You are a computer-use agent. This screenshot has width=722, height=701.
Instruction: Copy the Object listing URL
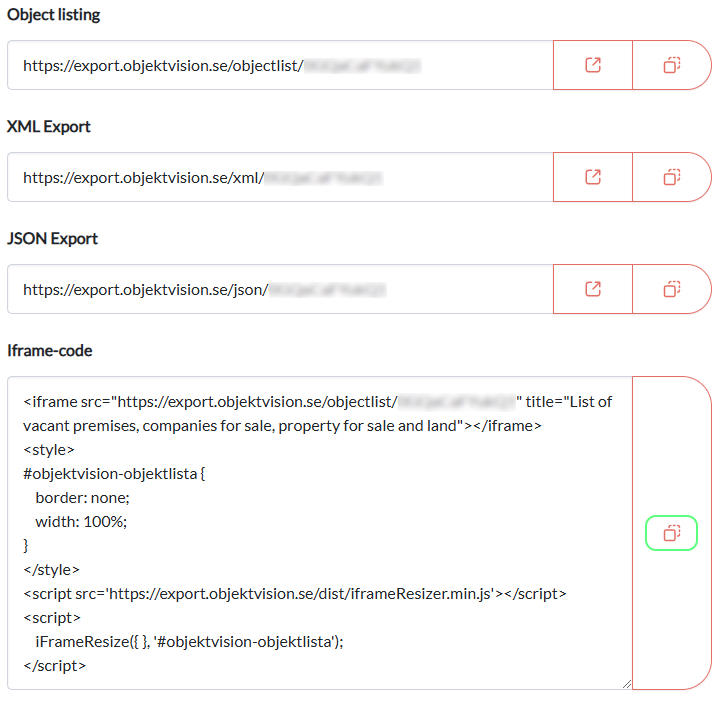click(x=672, y=65)
